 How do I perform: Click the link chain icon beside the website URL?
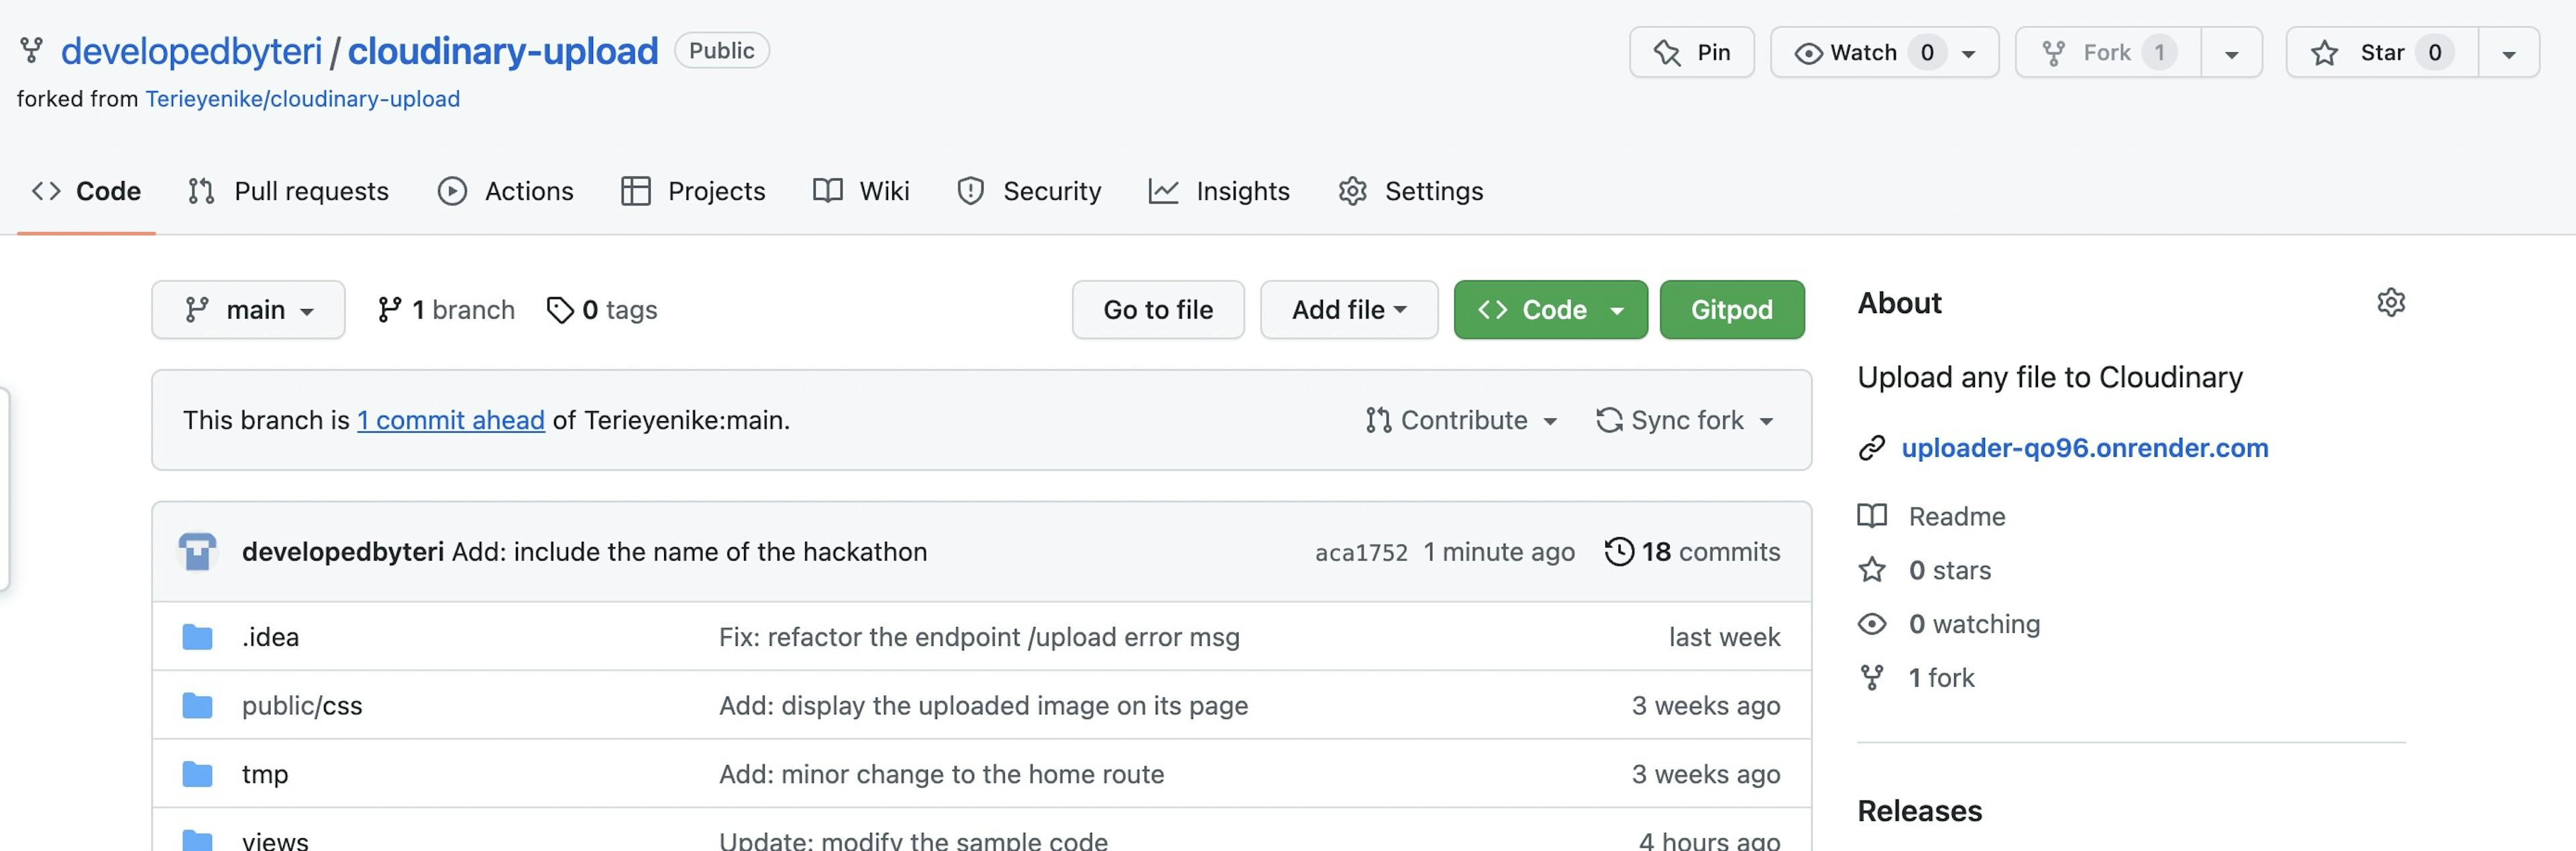1871,448
